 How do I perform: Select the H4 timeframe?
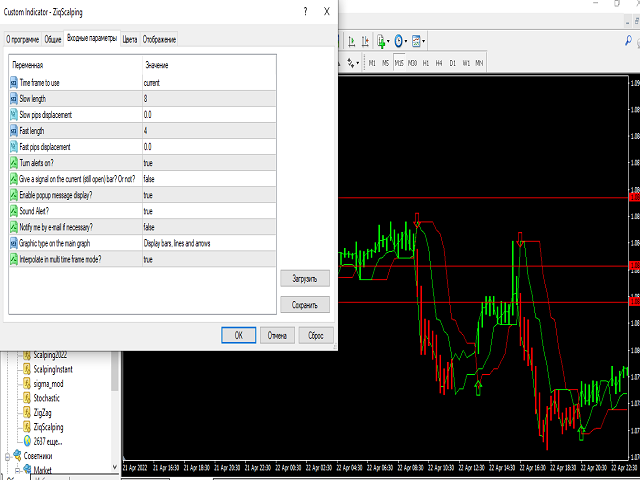(439, 63)
